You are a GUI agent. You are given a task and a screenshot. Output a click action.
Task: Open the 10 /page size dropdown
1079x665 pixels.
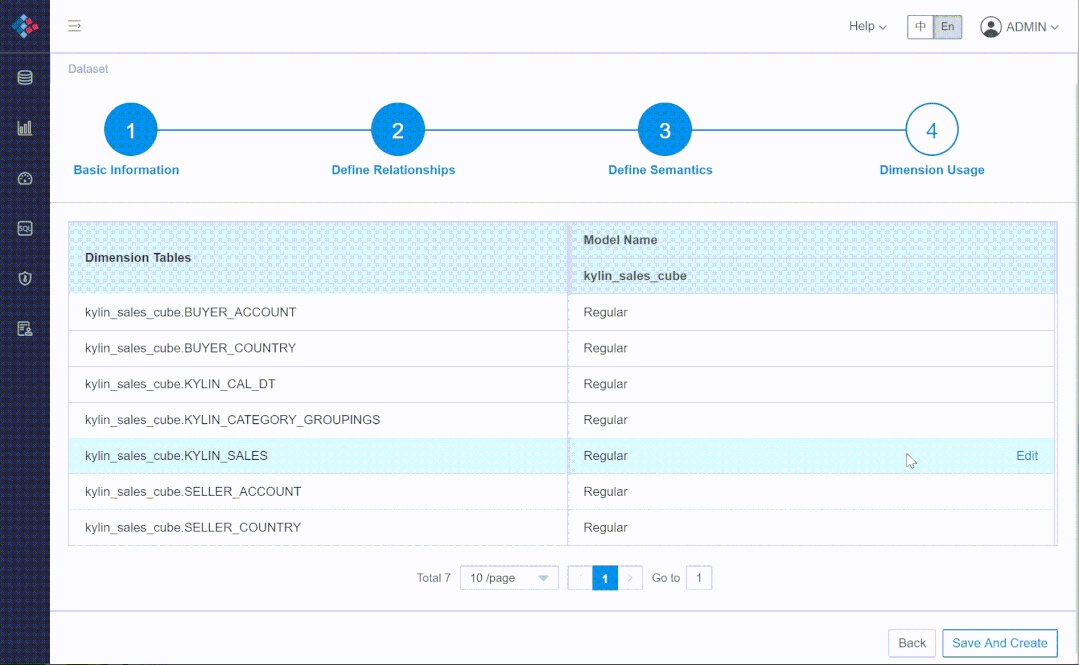click(509, 578)
